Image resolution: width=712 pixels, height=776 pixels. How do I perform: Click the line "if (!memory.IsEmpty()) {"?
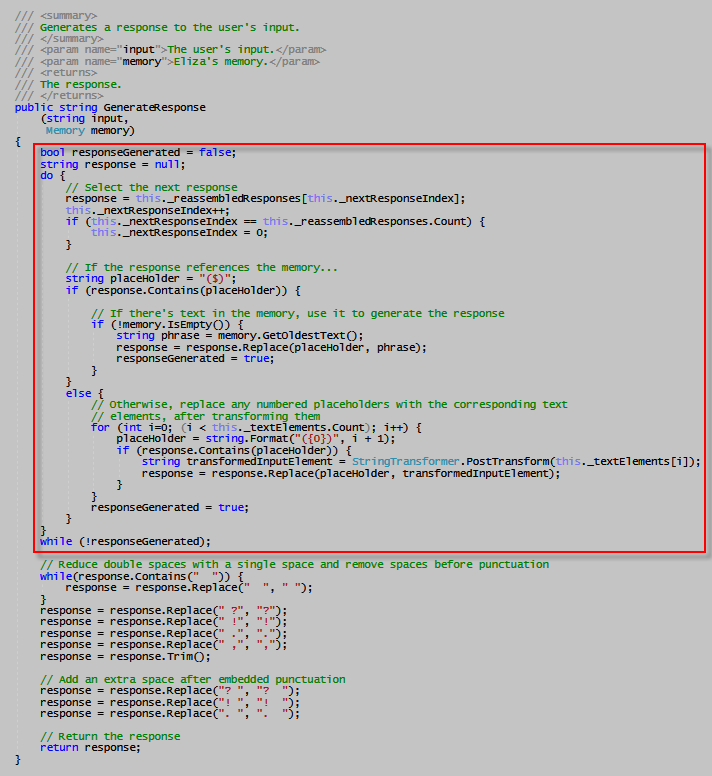[167, 325]
